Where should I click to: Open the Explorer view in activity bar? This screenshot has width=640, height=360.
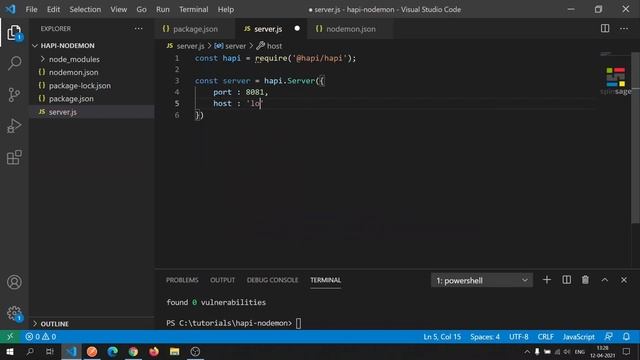pos(14,32)
